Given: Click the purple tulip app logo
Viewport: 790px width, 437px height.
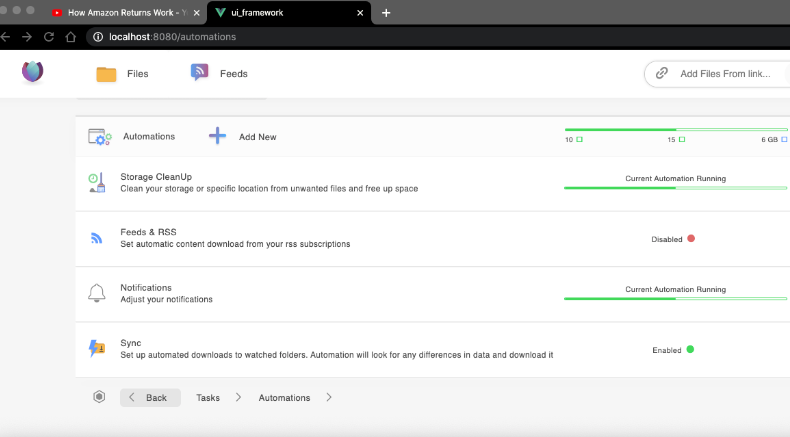Looking at the screenshot, I should pyautogui.click(x=33, y=72).
